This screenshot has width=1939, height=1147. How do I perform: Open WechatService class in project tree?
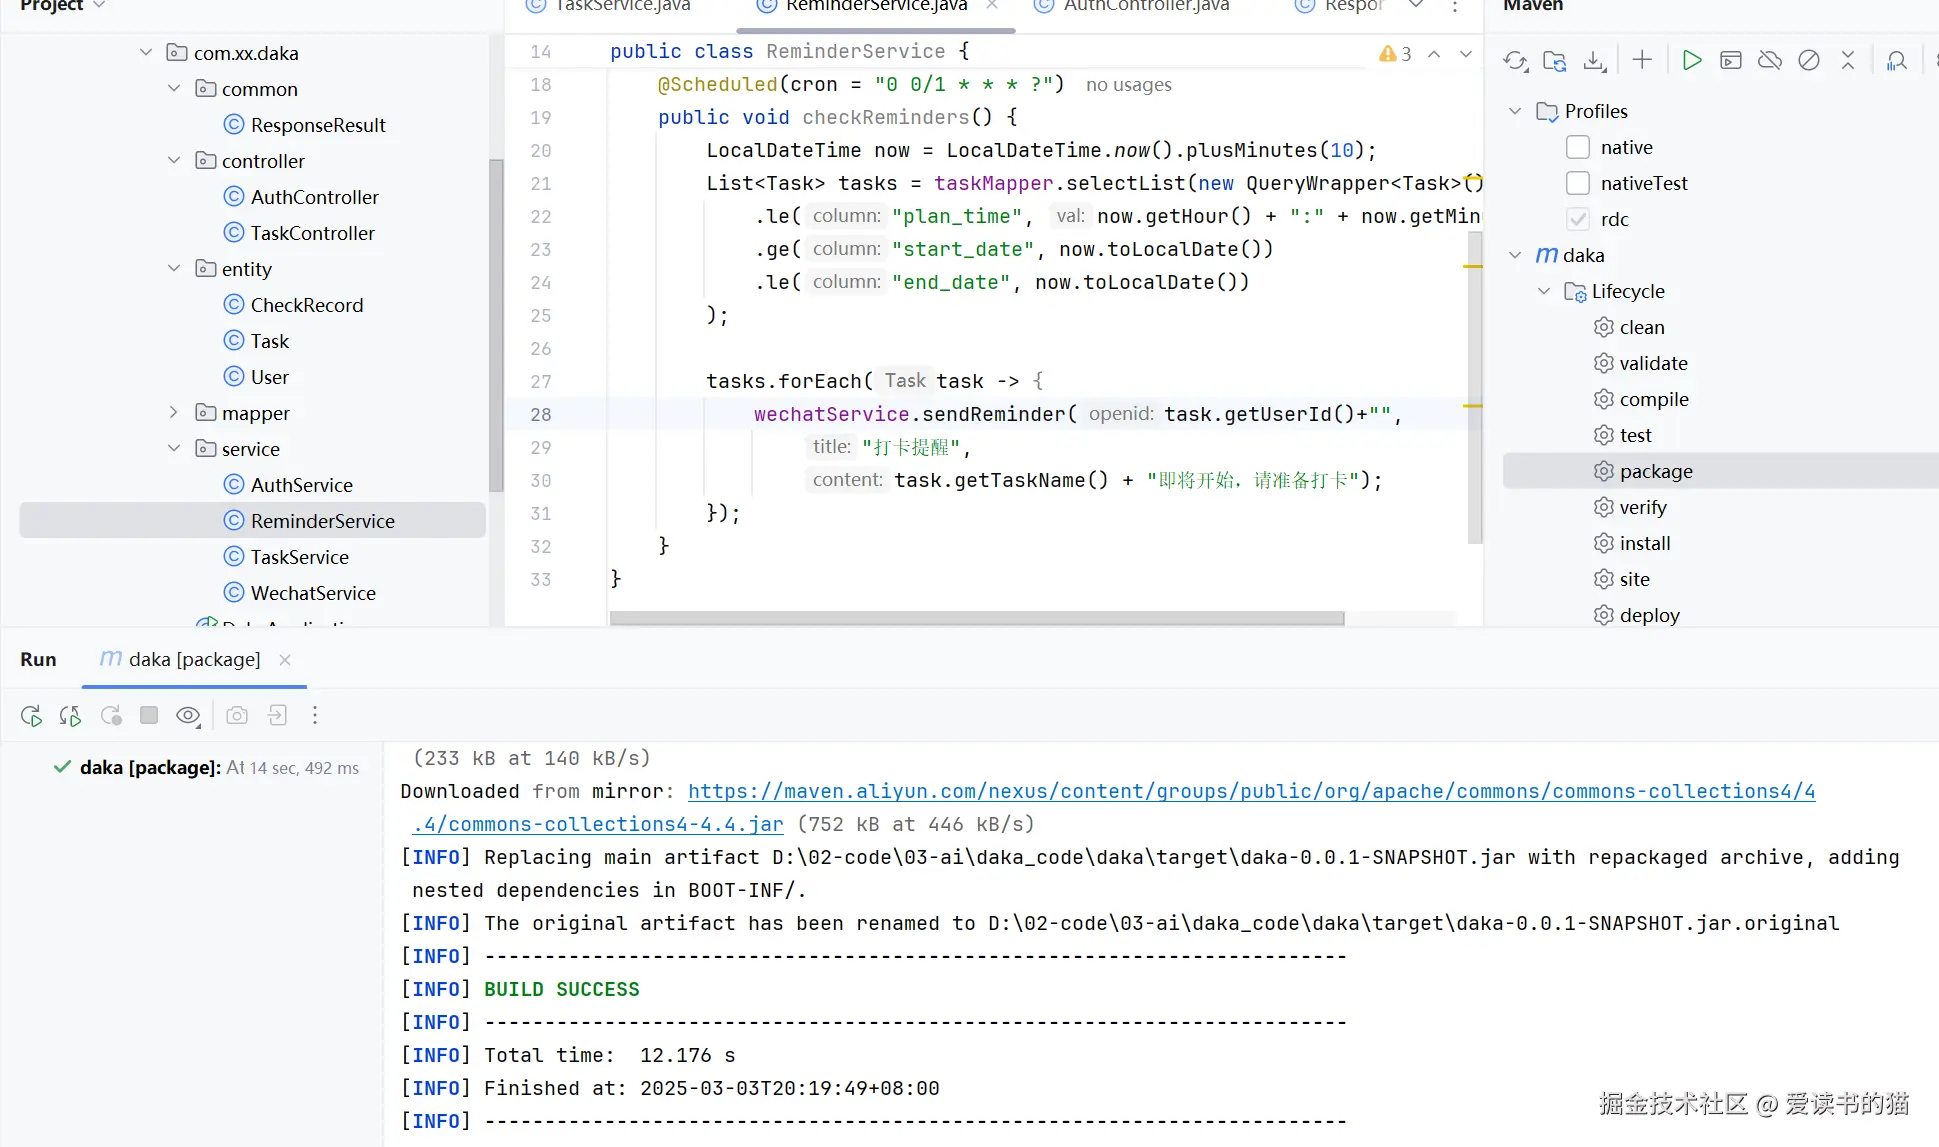point(313,594)
